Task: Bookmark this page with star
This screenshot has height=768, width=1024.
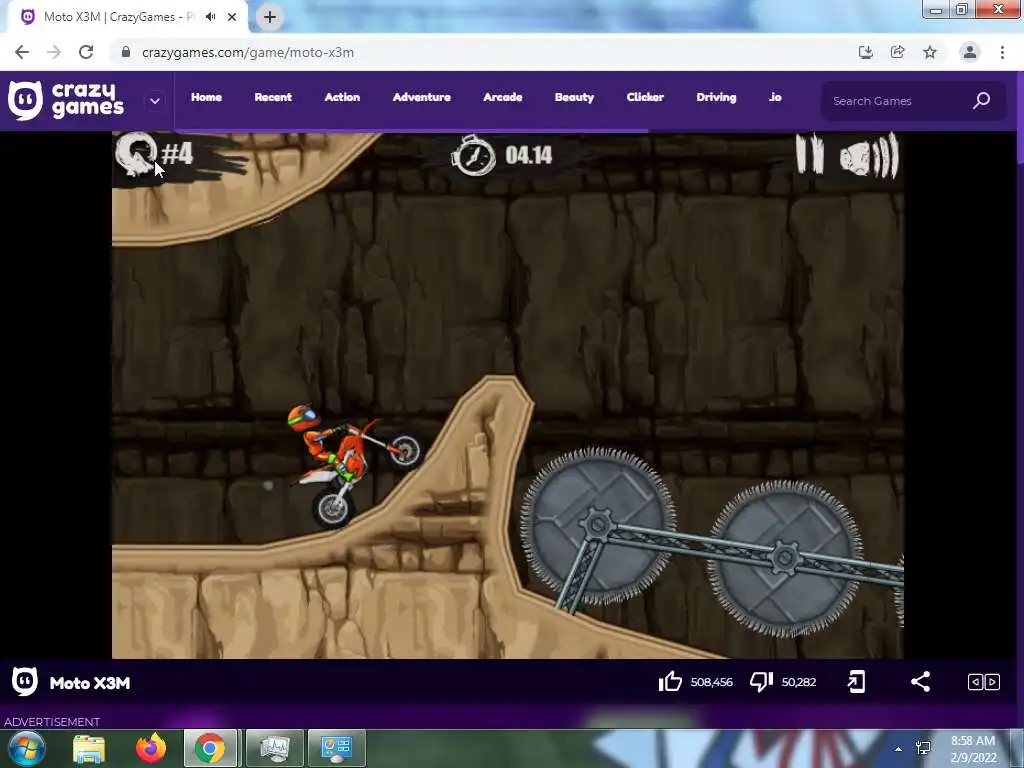Action: [930, 52]
